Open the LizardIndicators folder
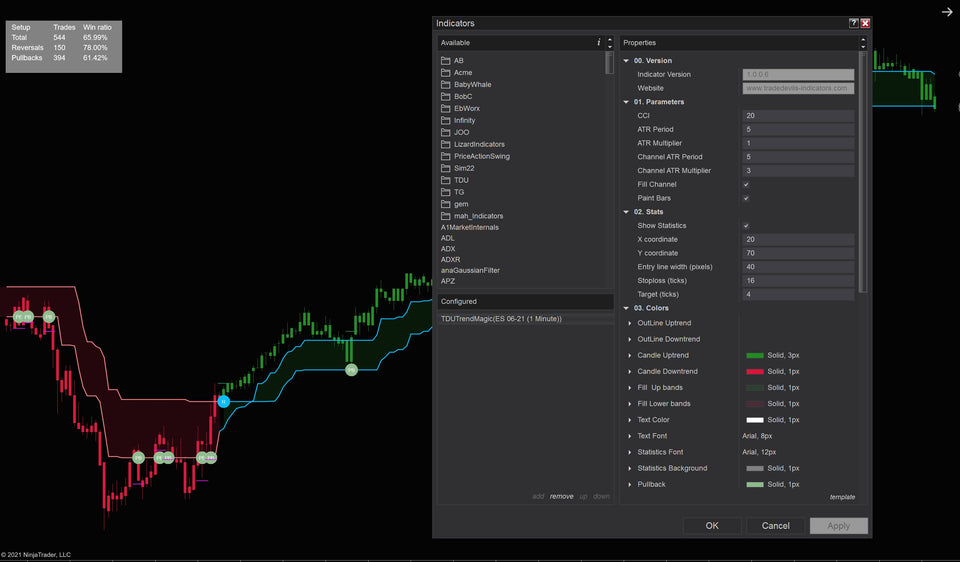960x562 pixels. click(x=478, y=144)
